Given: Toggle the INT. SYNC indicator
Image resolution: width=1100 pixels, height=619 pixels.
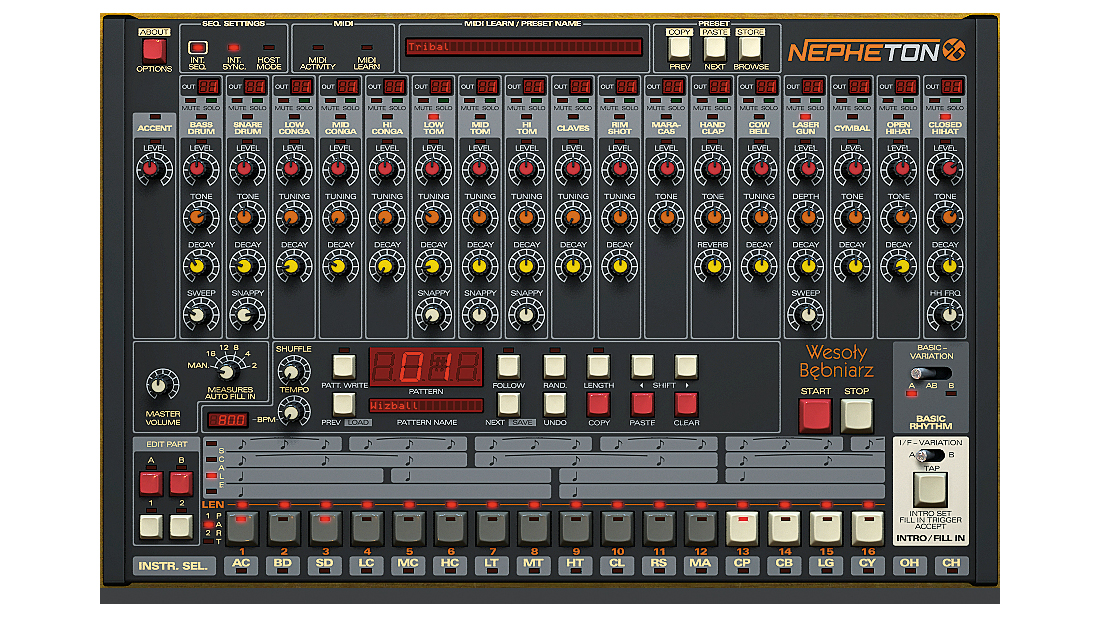Looking at the screenshot, I should 234,48.
